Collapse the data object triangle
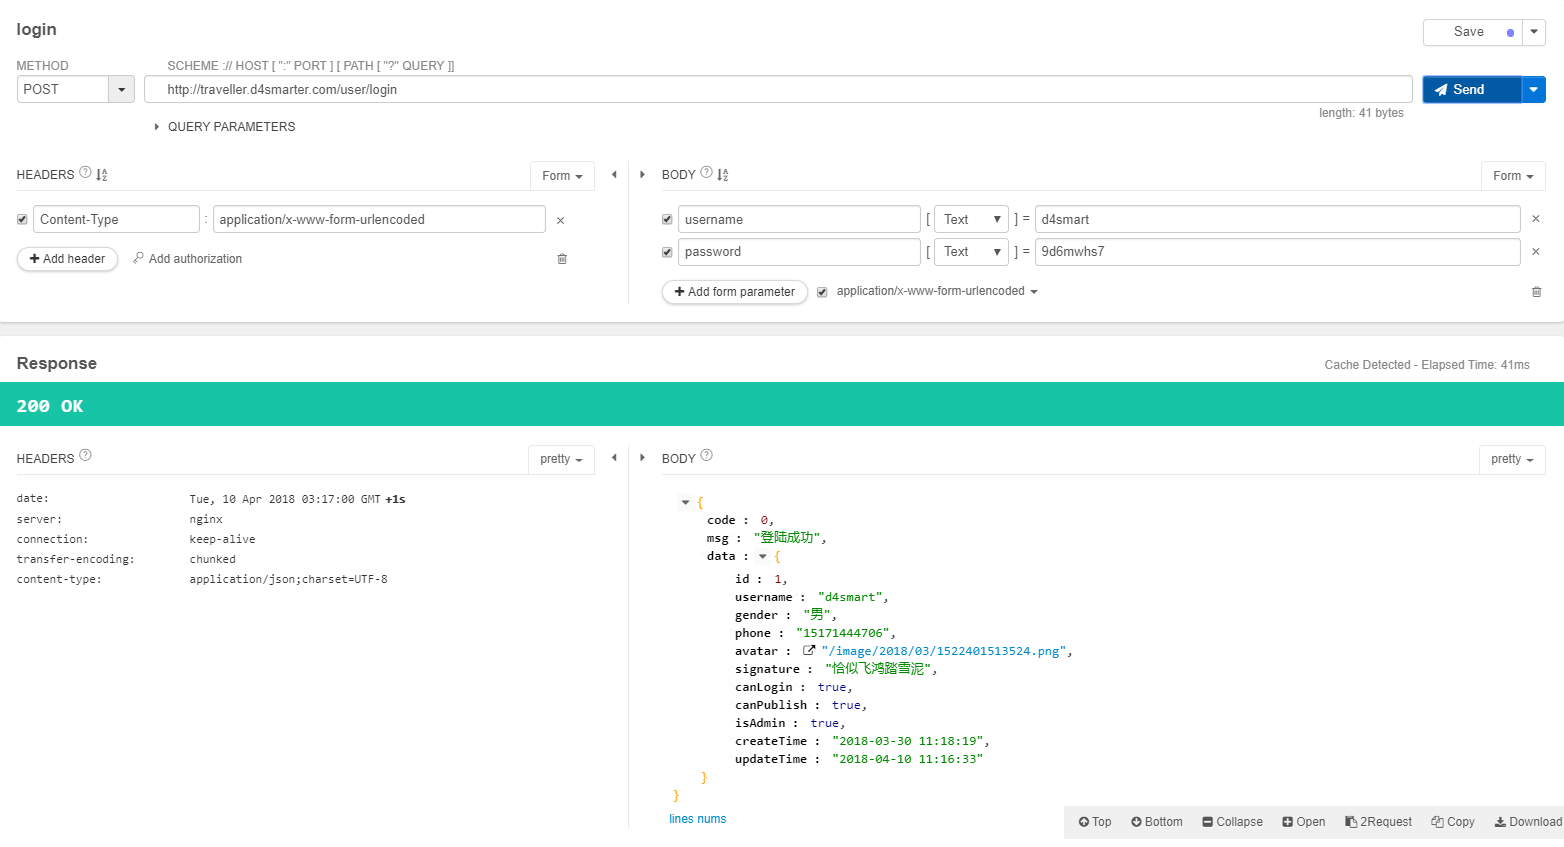 (x=763, y=557)
